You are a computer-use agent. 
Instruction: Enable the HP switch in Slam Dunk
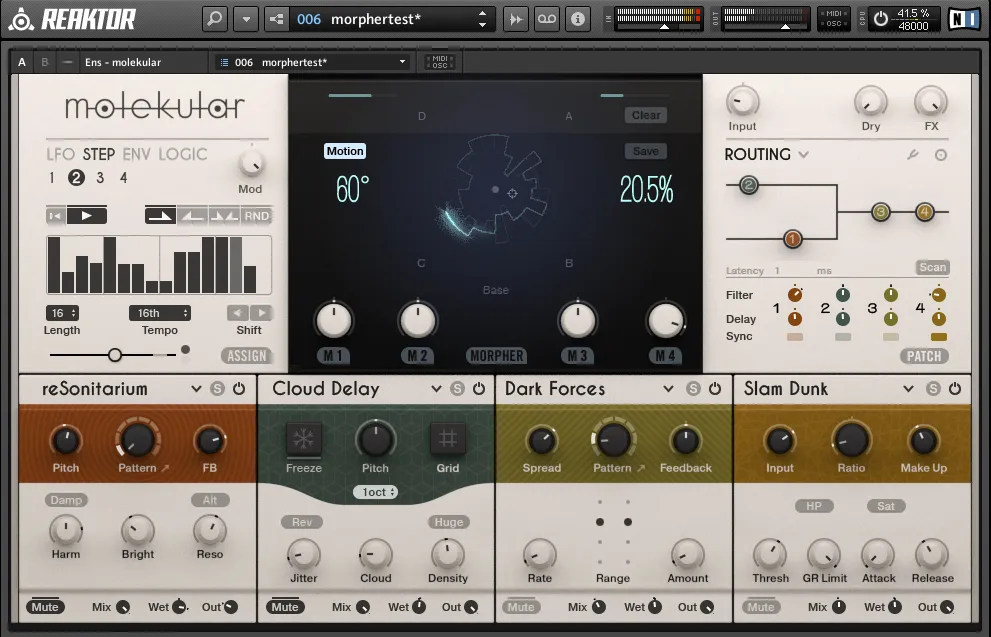click(x=814, y=506)
